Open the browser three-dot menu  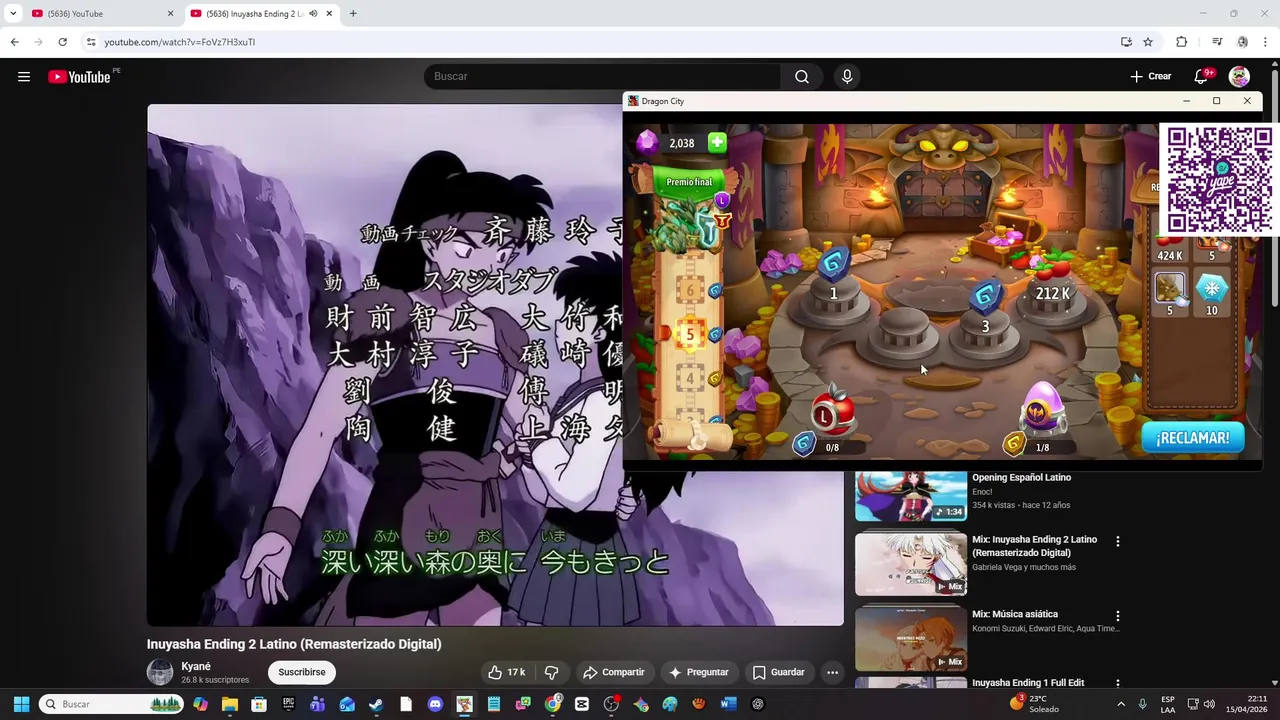tap(1266, 42)
